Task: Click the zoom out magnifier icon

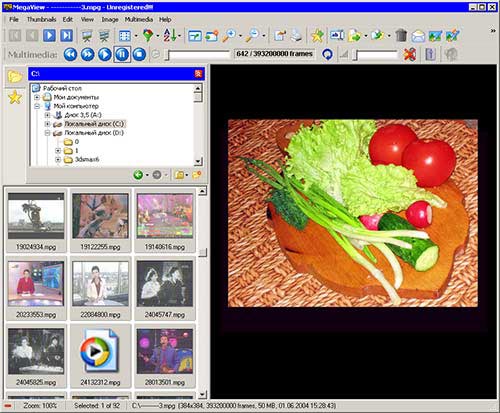Action: (252, 35)
